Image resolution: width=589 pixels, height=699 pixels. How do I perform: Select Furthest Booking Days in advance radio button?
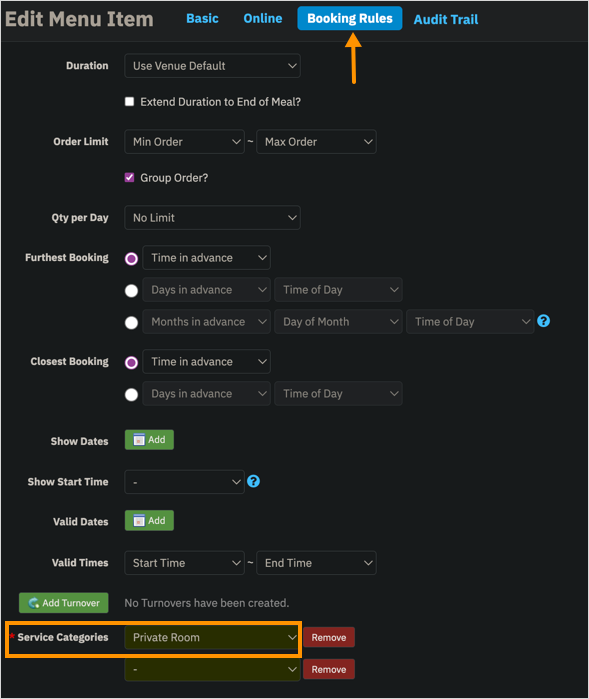pyautogui.click(x=131, y=291)
